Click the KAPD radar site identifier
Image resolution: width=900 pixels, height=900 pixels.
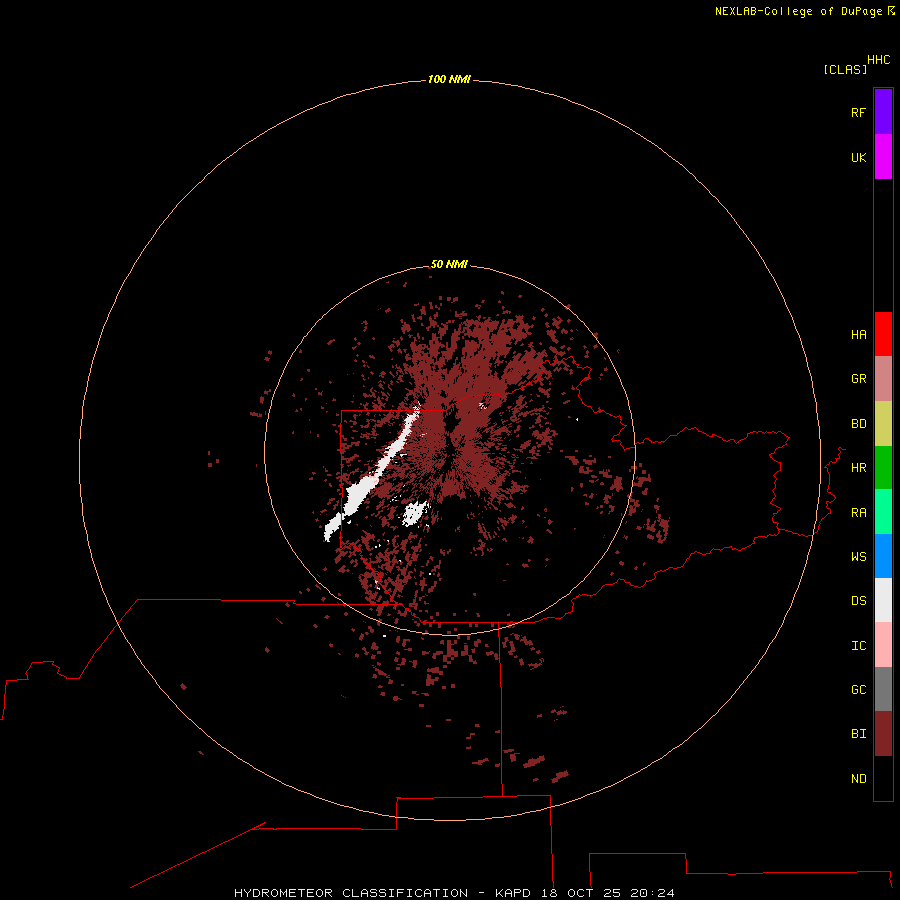pos(513,893)
